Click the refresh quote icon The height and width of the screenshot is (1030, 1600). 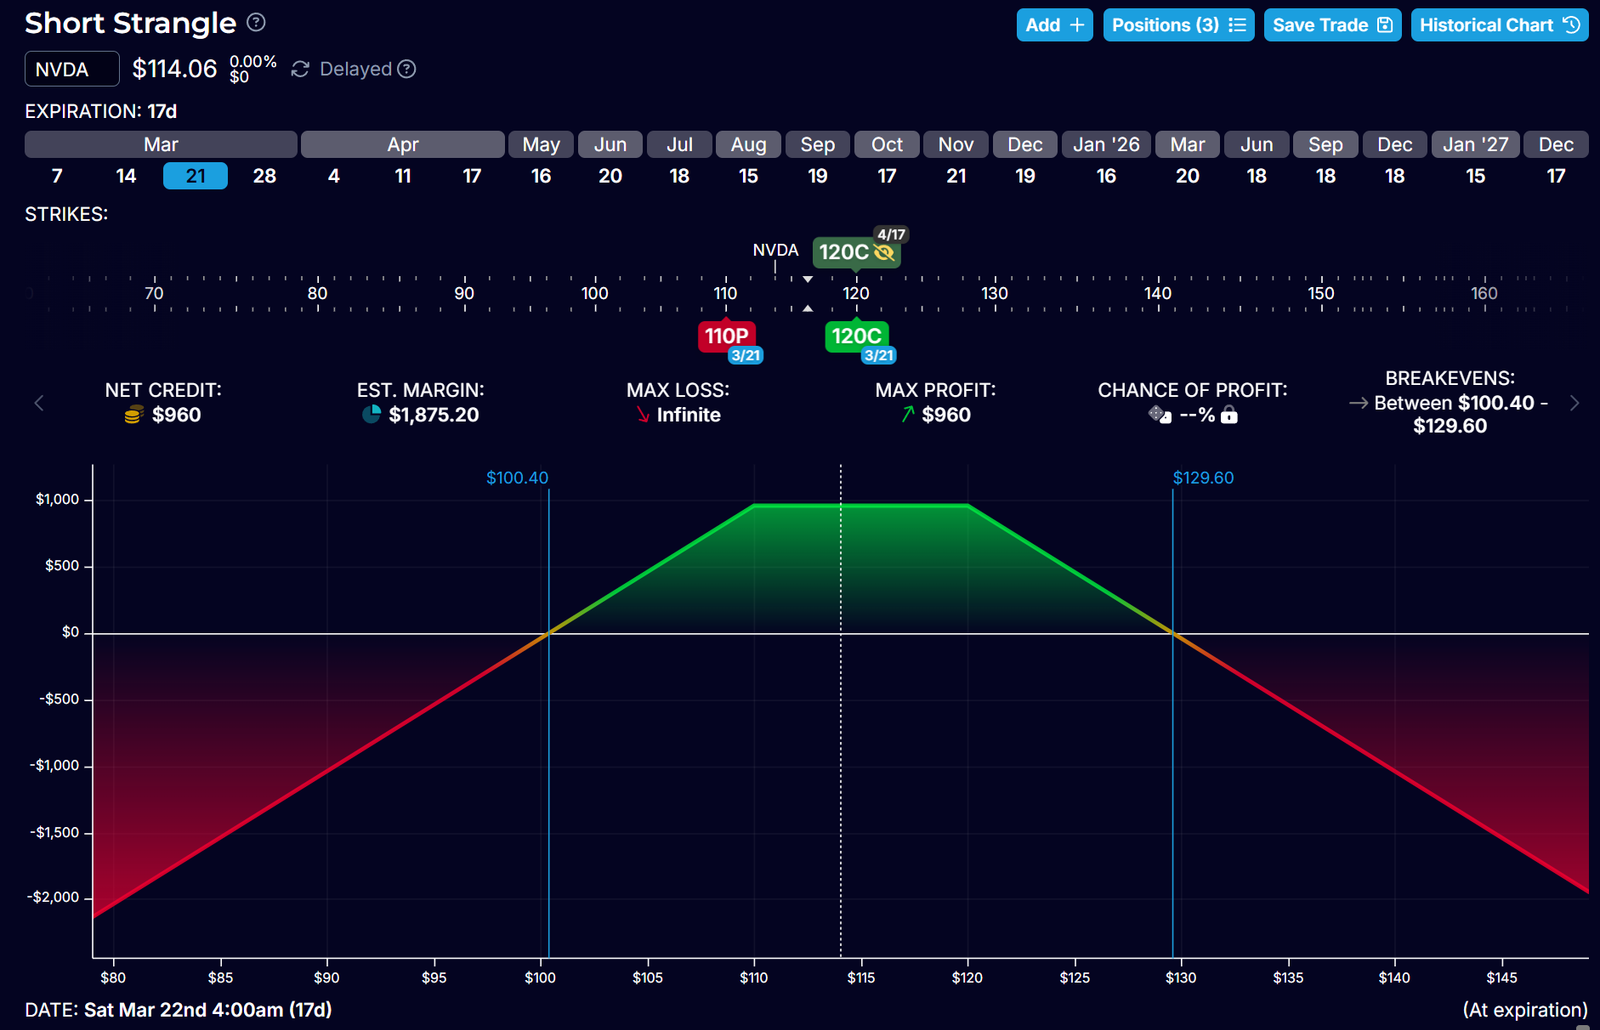click(x=300, y=69)
